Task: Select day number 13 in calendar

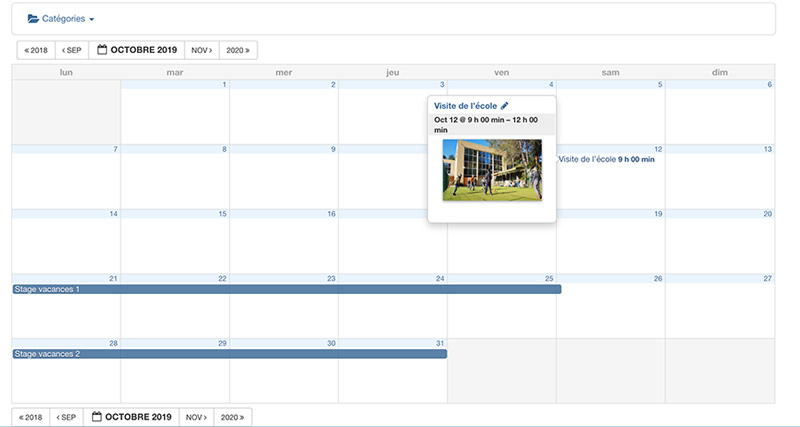Action: point(768,149)
